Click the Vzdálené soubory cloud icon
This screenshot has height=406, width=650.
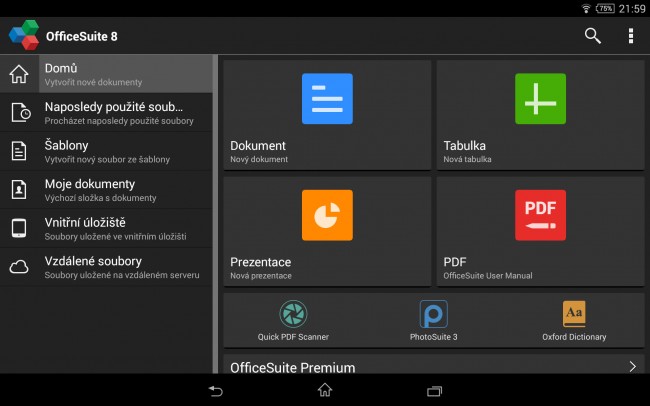click(x=19, y=267)
